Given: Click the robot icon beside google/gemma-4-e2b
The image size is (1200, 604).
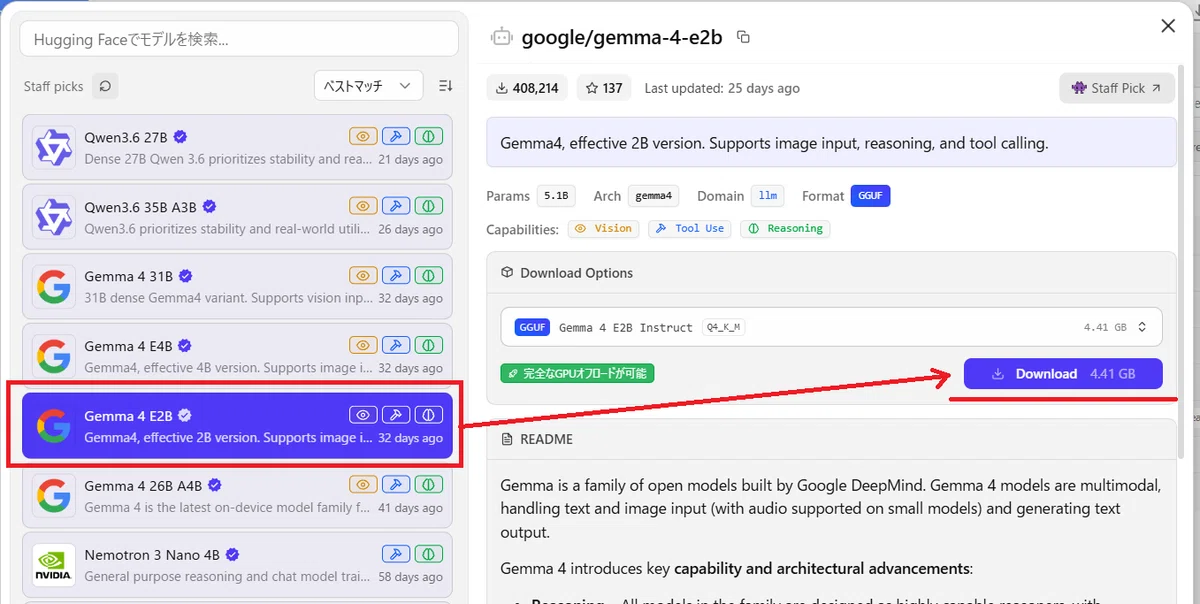Looking at the screenshot, I should 501,37.
